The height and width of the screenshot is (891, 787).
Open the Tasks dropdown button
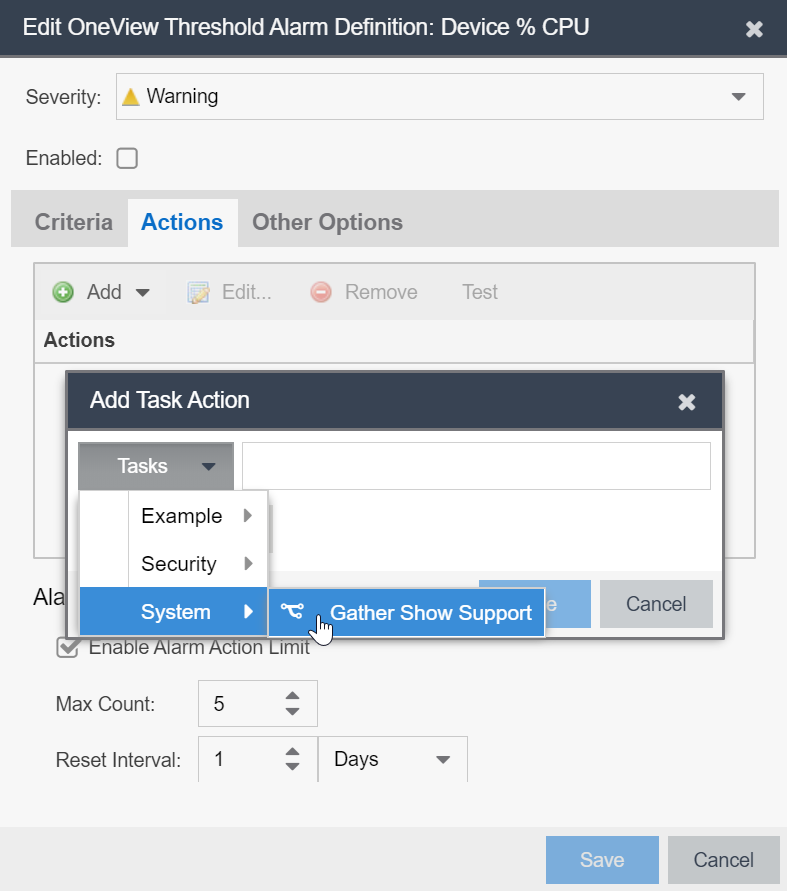coord(156,466)
